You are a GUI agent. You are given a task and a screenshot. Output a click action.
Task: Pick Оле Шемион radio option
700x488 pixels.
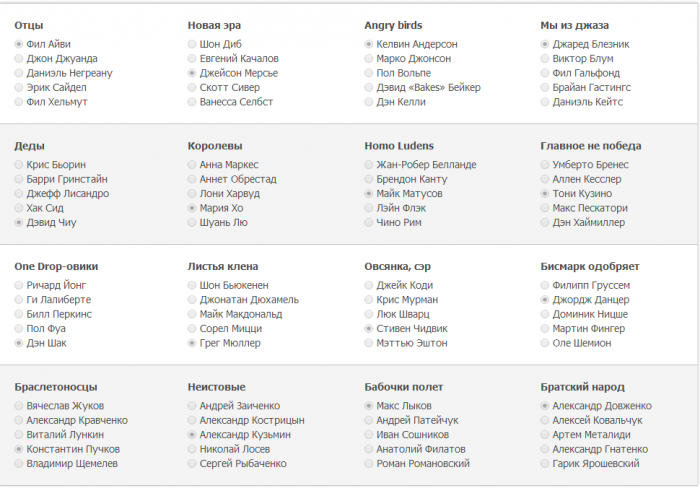[x=545, y=343]
